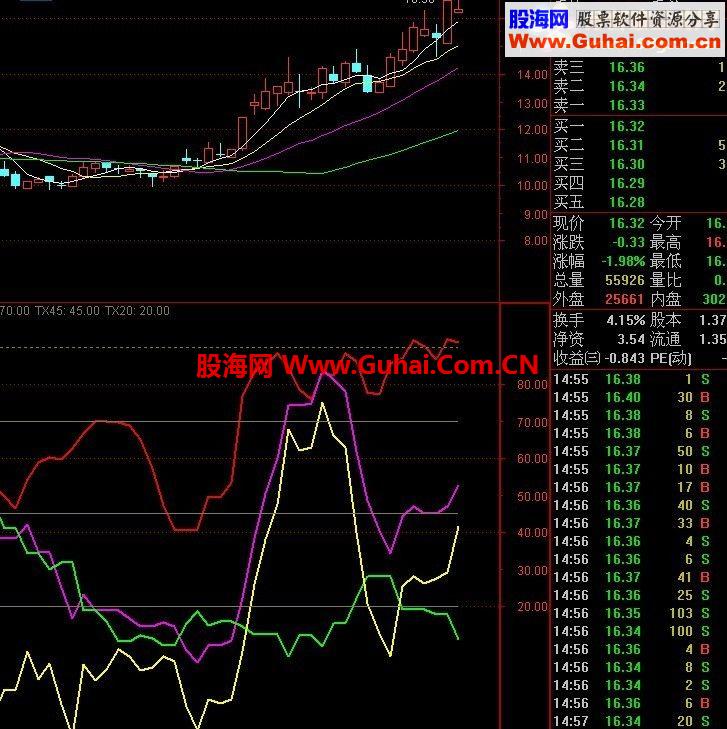Click the 涨跌 value -0.33
The height and width of the screenshot is (729, 727).
(x=628, y=243)
